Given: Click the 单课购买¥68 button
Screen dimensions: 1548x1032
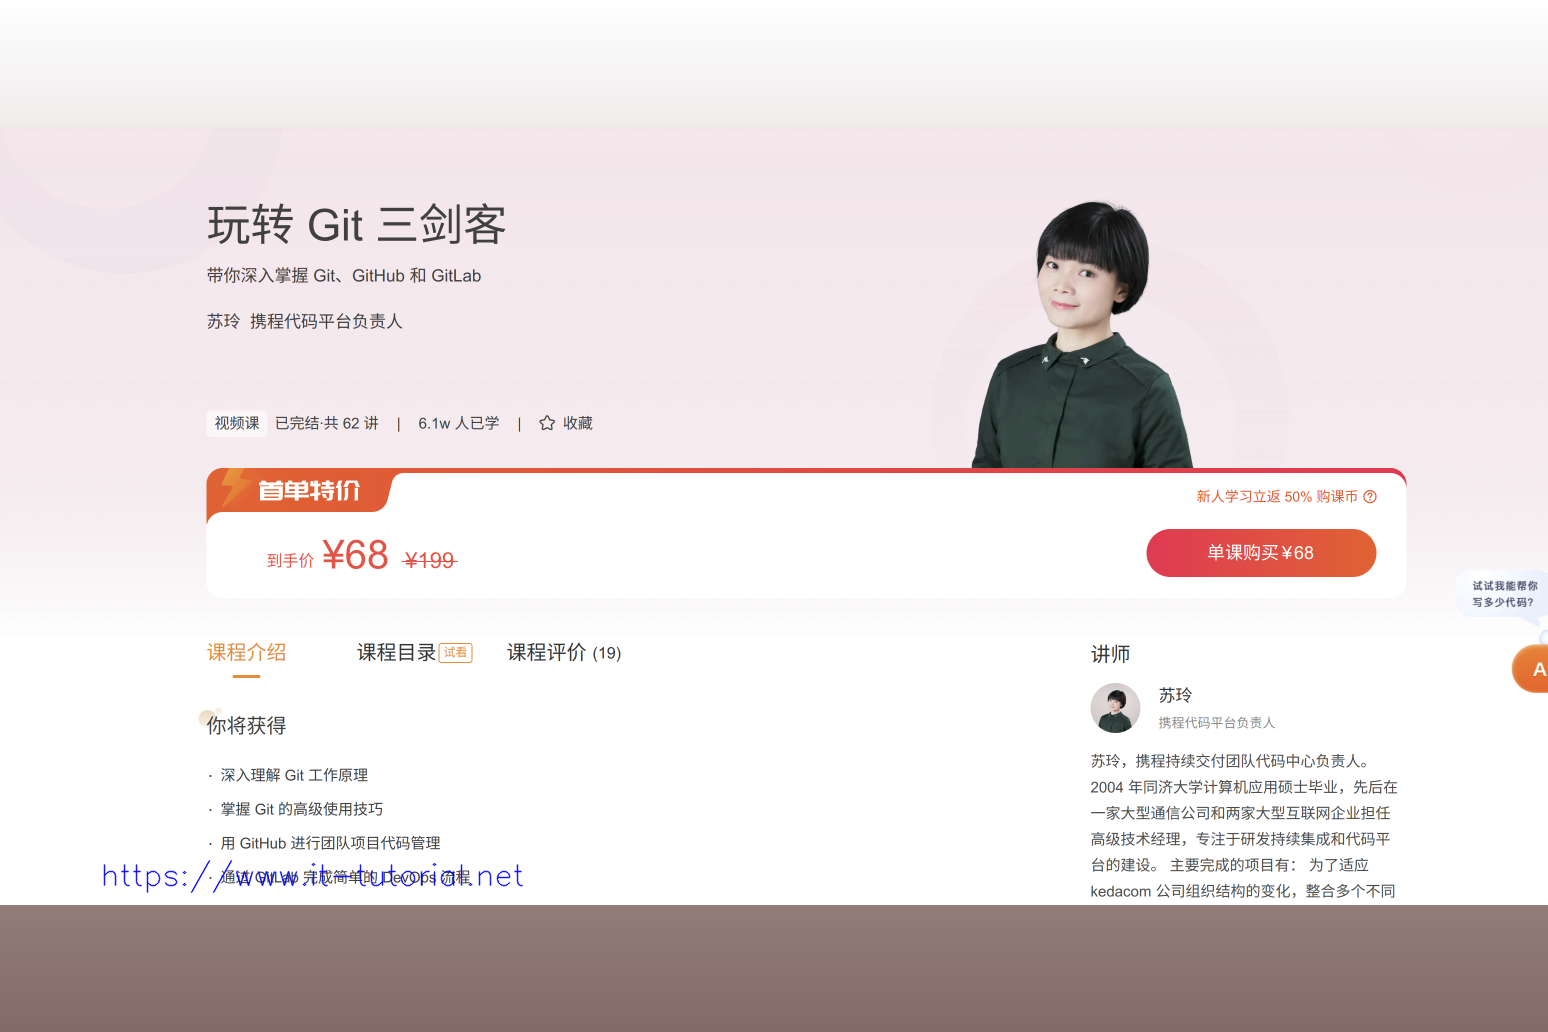Looking at the screenshot, I should [x=1261, y=553].
